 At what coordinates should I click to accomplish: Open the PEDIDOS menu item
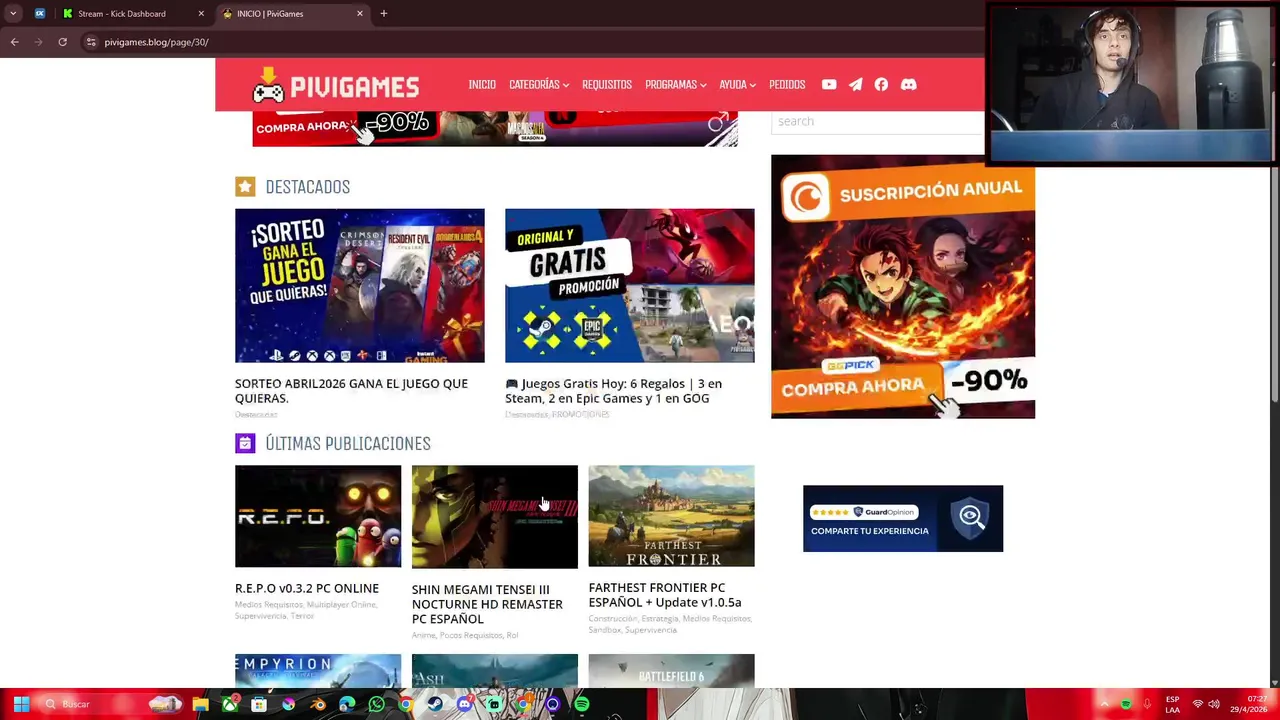point(787,85)
